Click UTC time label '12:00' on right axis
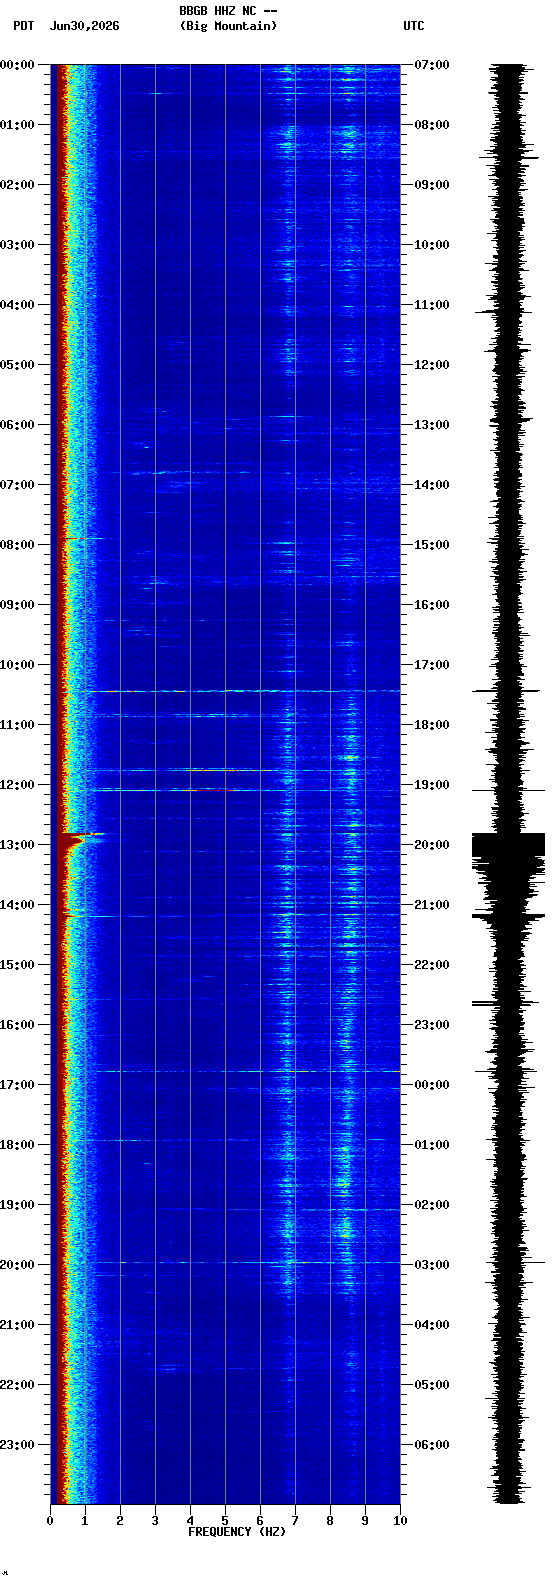Viewport: 552px width, 1584px height. [x=432, y=365]
